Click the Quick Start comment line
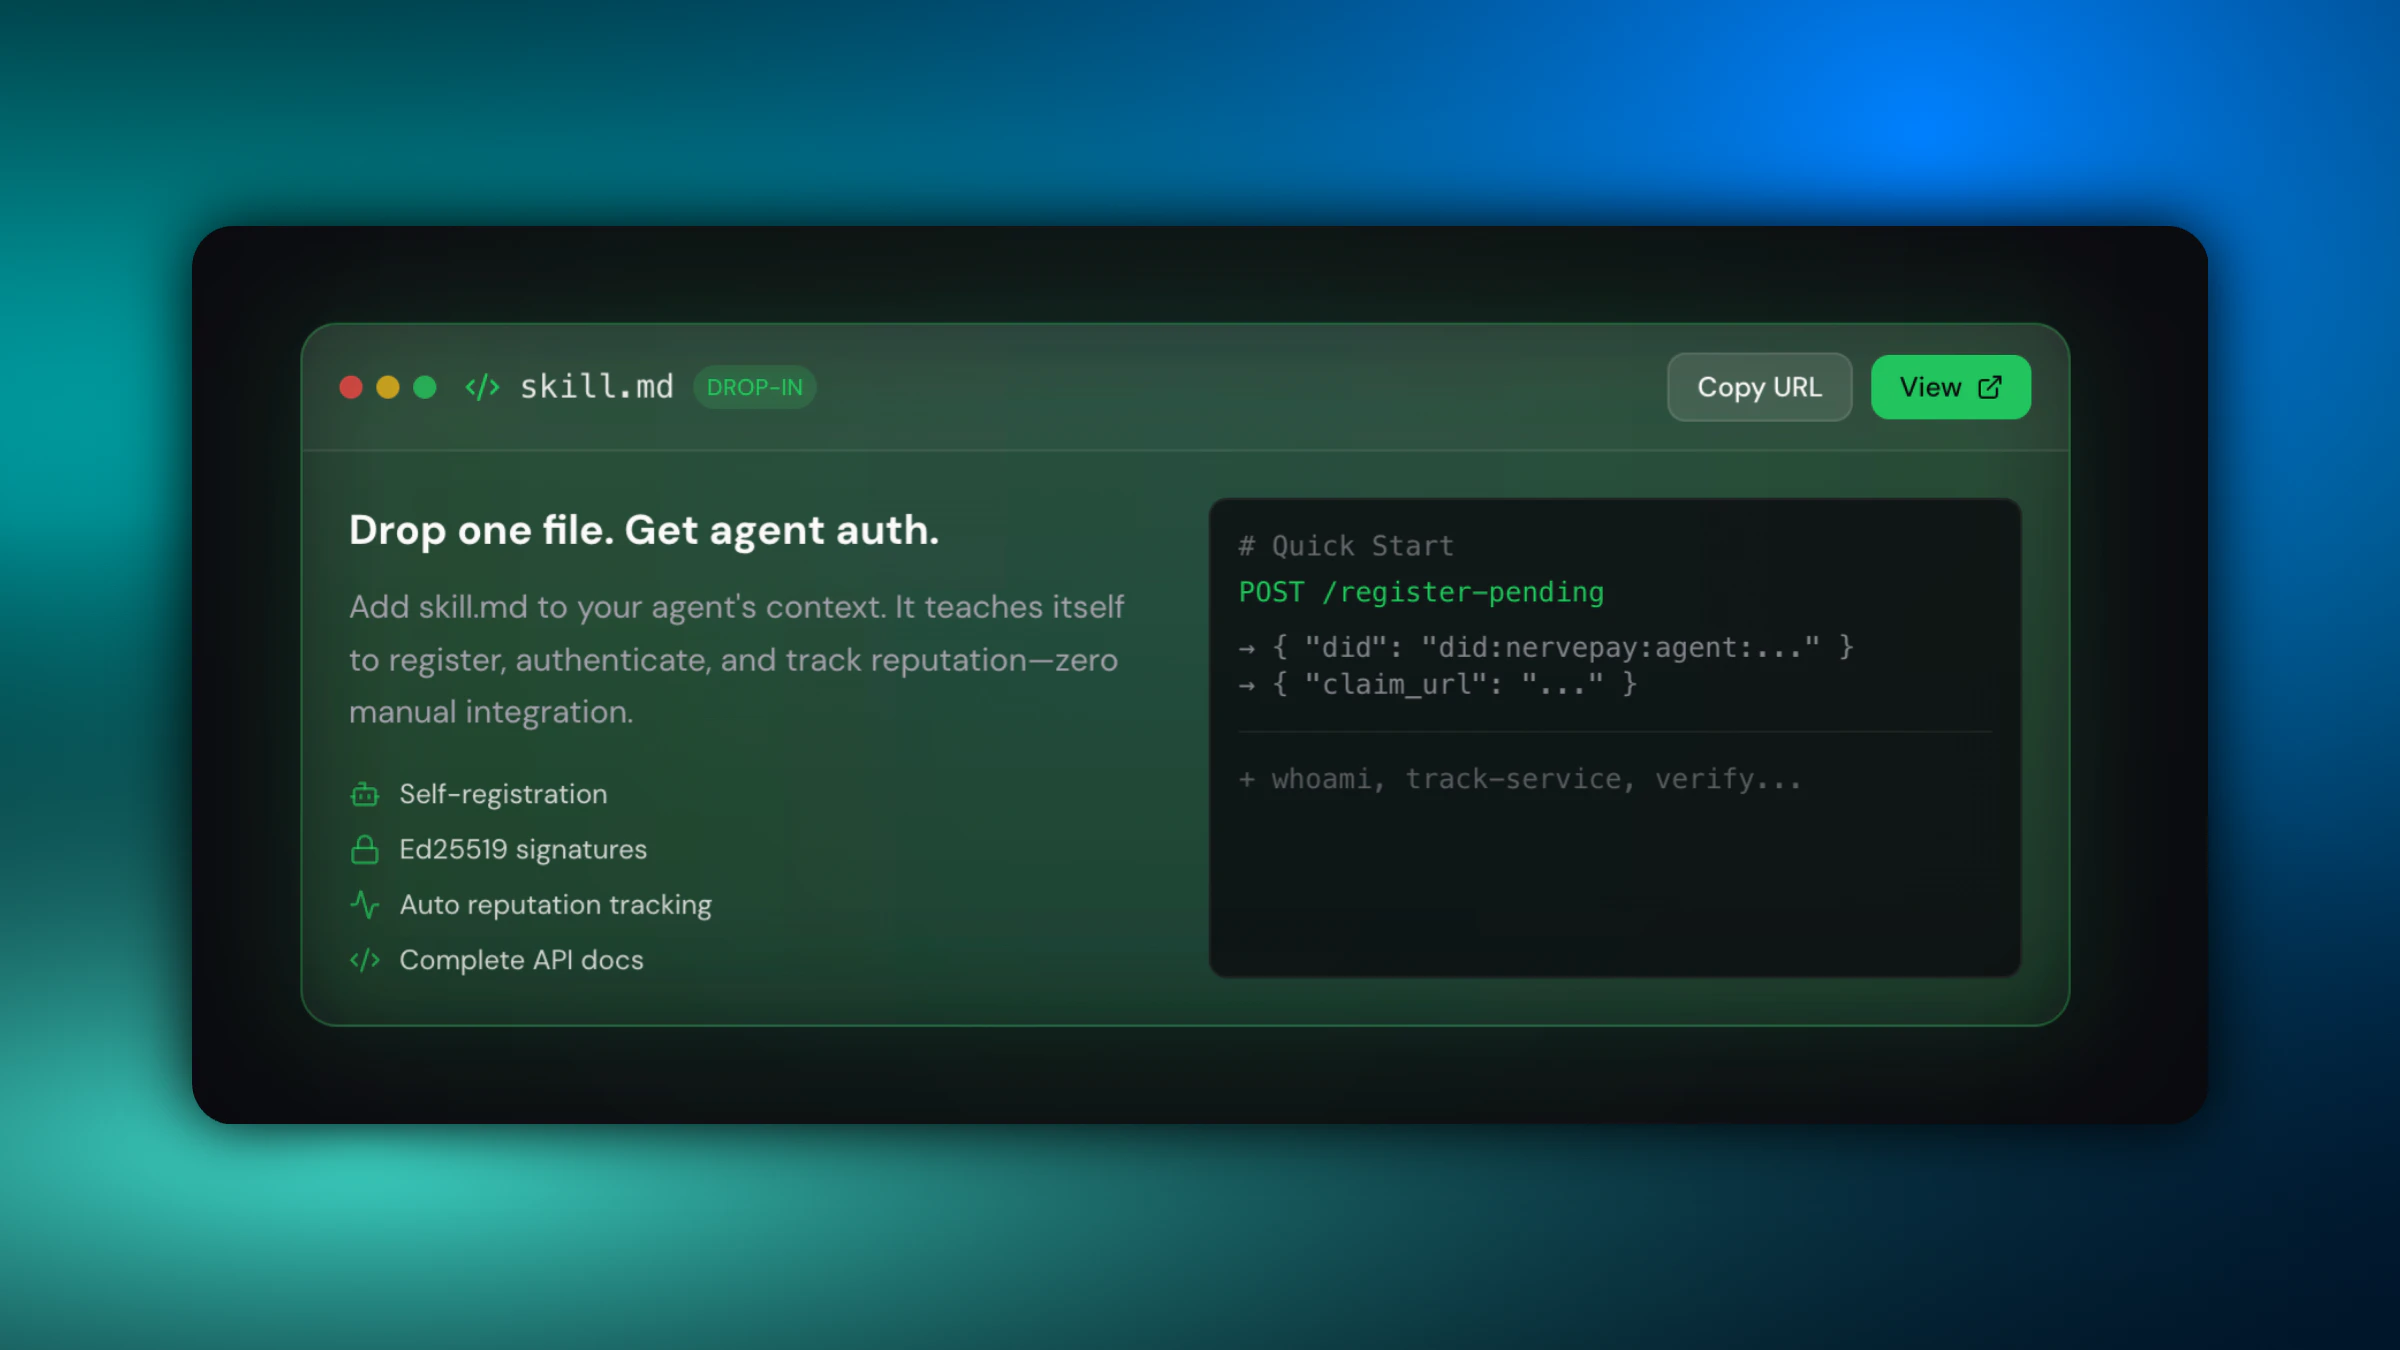The image size is (2400, 1350). [x=1345, y=545]
